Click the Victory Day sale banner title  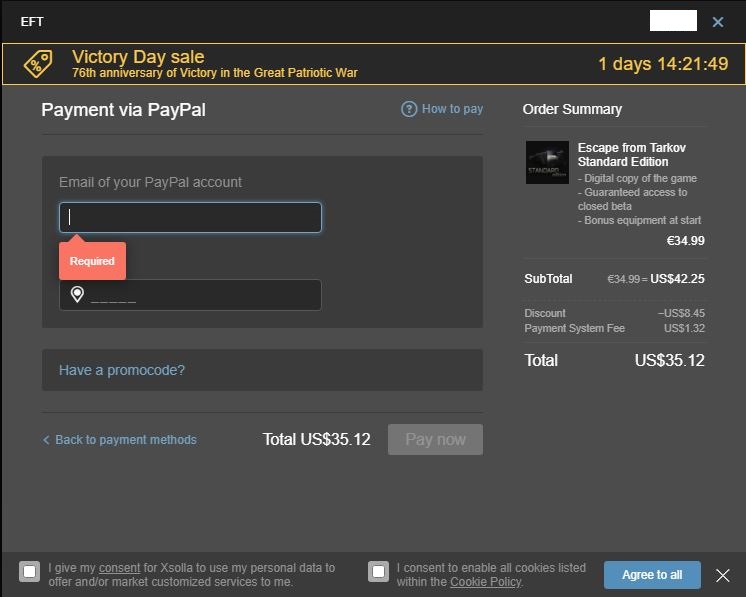click(138, 57)
